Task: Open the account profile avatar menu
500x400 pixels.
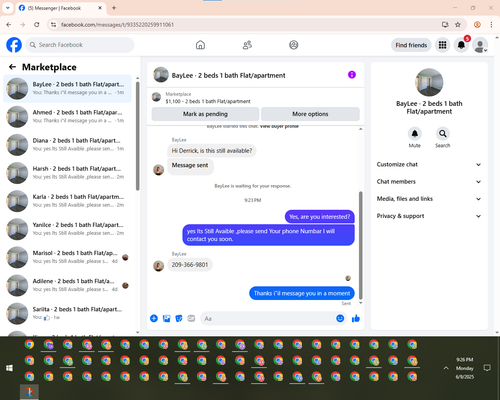Action: point(480,45)
